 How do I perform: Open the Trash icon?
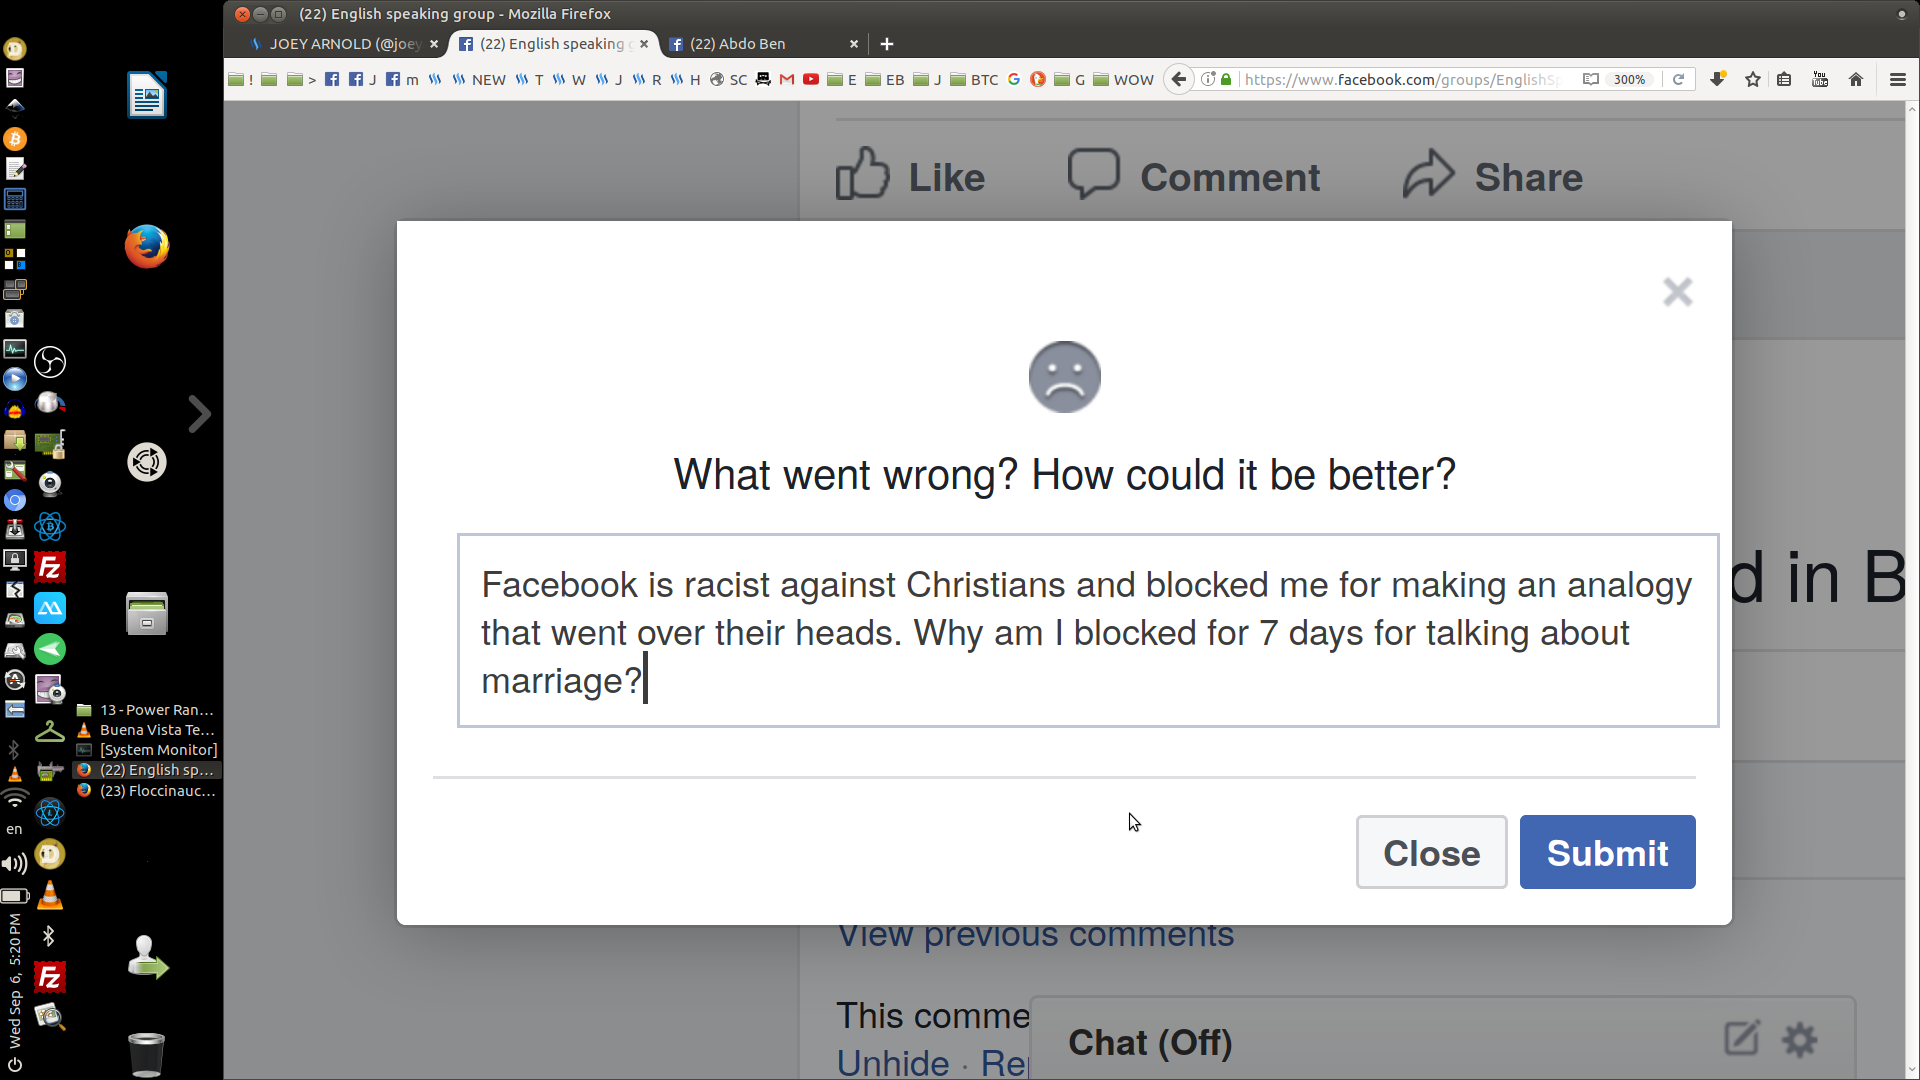[x=147, y=1054]
